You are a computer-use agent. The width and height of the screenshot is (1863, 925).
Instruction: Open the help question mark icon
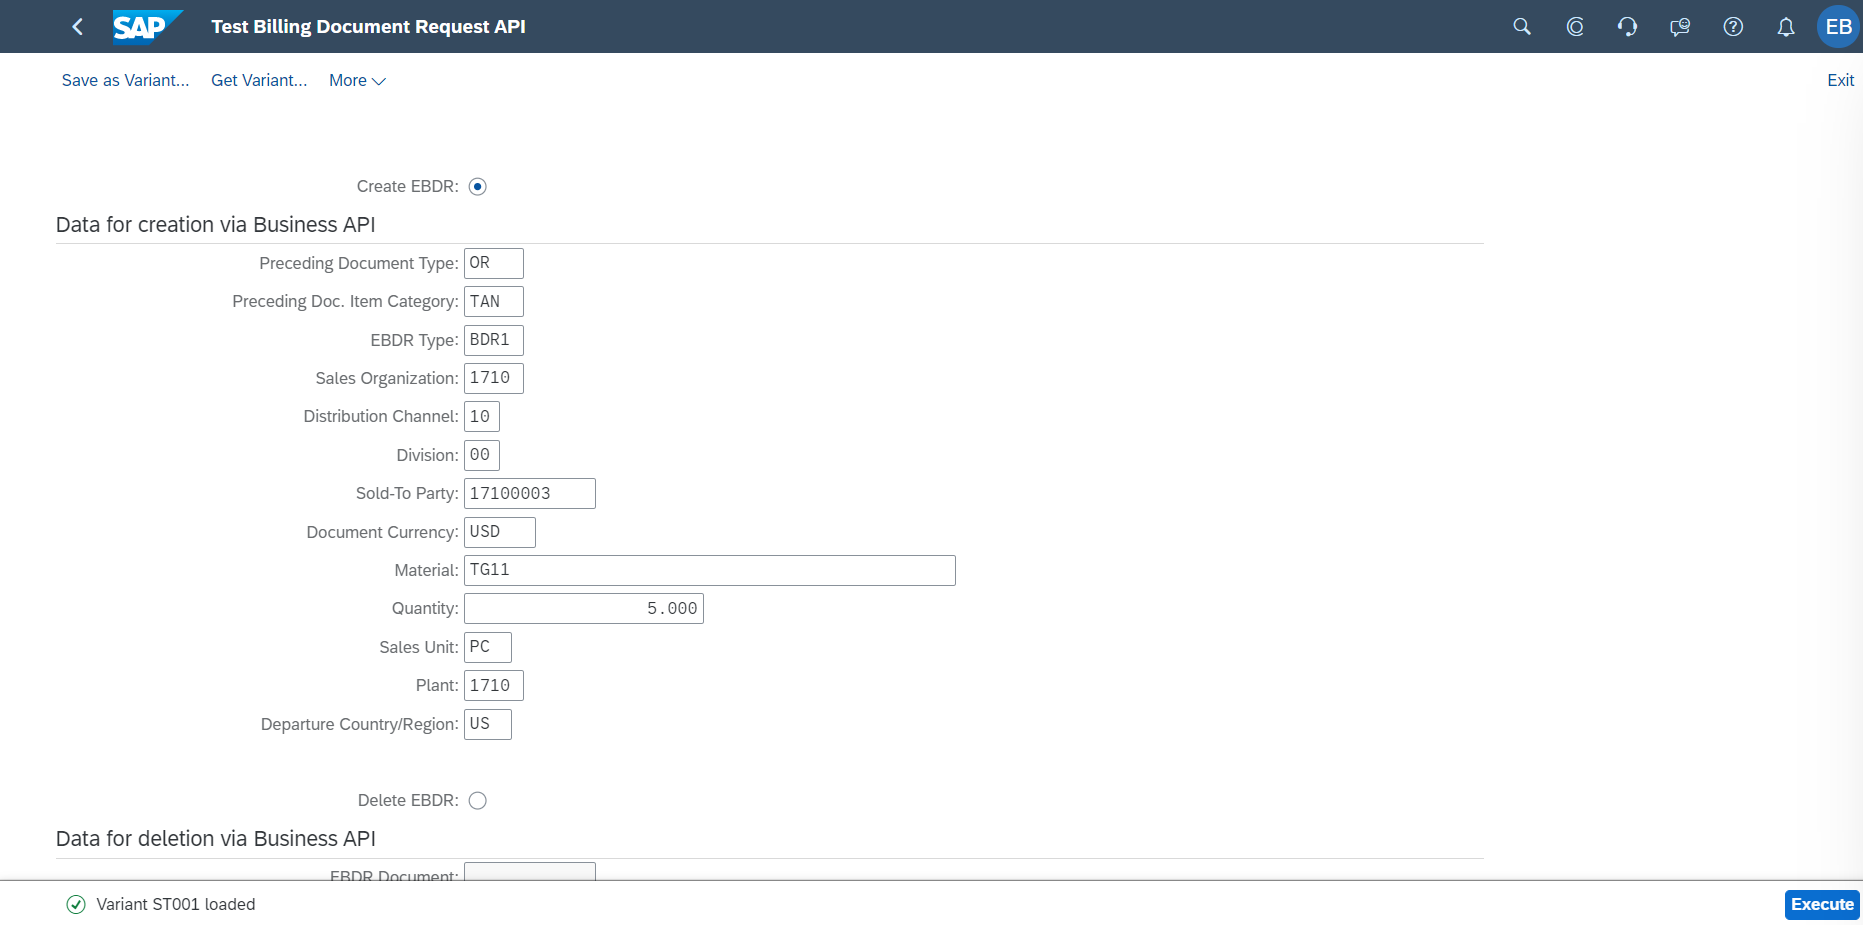tap(1733, 27)
